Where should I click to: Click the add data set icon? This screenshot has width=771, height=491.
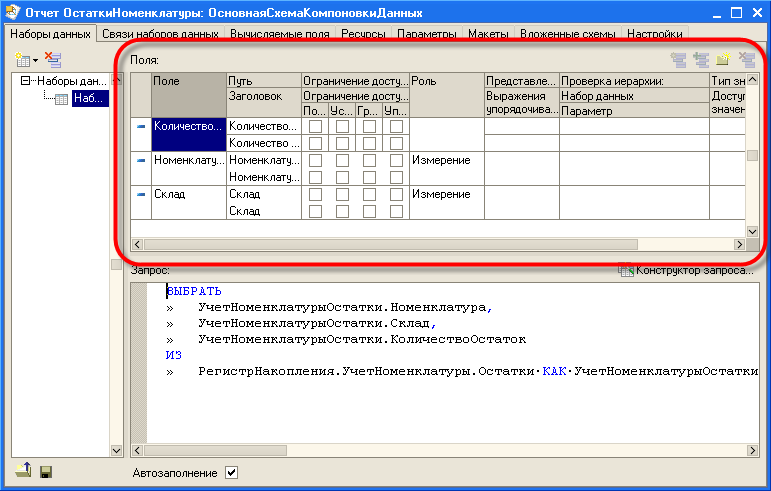(x=20, y=61)
